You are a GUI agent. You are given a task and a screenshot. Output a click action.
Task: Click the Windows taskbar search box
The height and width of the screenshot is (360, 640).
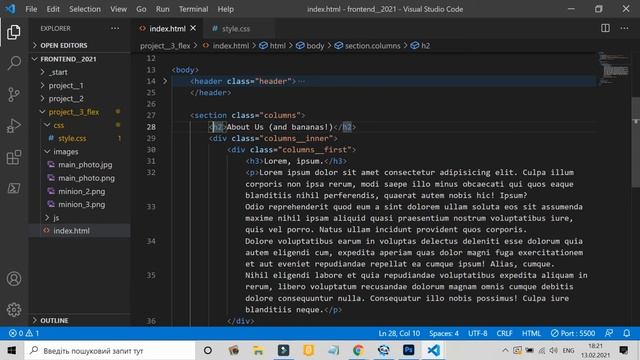click(x=110, y=350)
